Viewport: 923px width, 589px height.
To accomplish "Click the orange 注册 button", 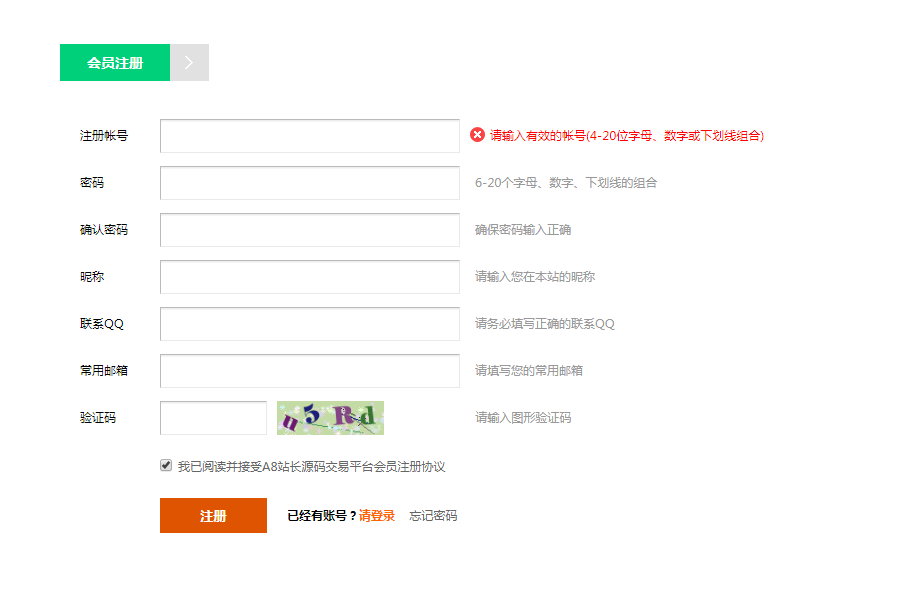I will tap(213, 515).
